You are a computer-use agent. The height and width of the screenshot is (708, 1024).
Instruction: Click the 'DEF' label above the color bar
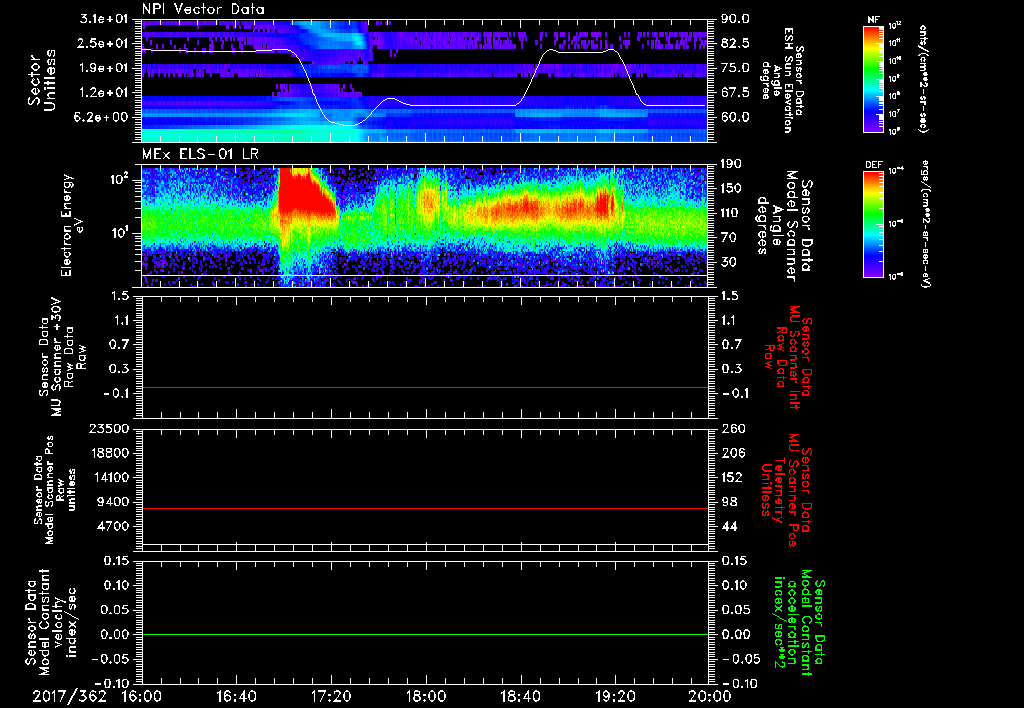[873, 165]
